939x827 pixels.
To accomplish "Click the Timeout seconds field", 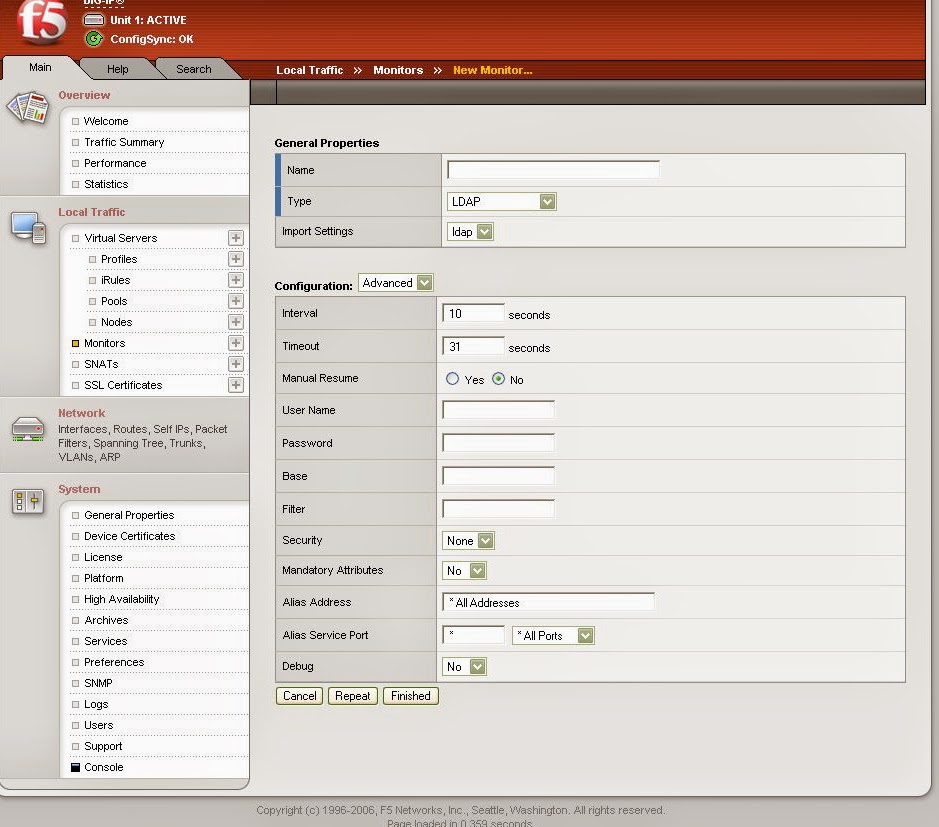I will [x=473, y=346].
